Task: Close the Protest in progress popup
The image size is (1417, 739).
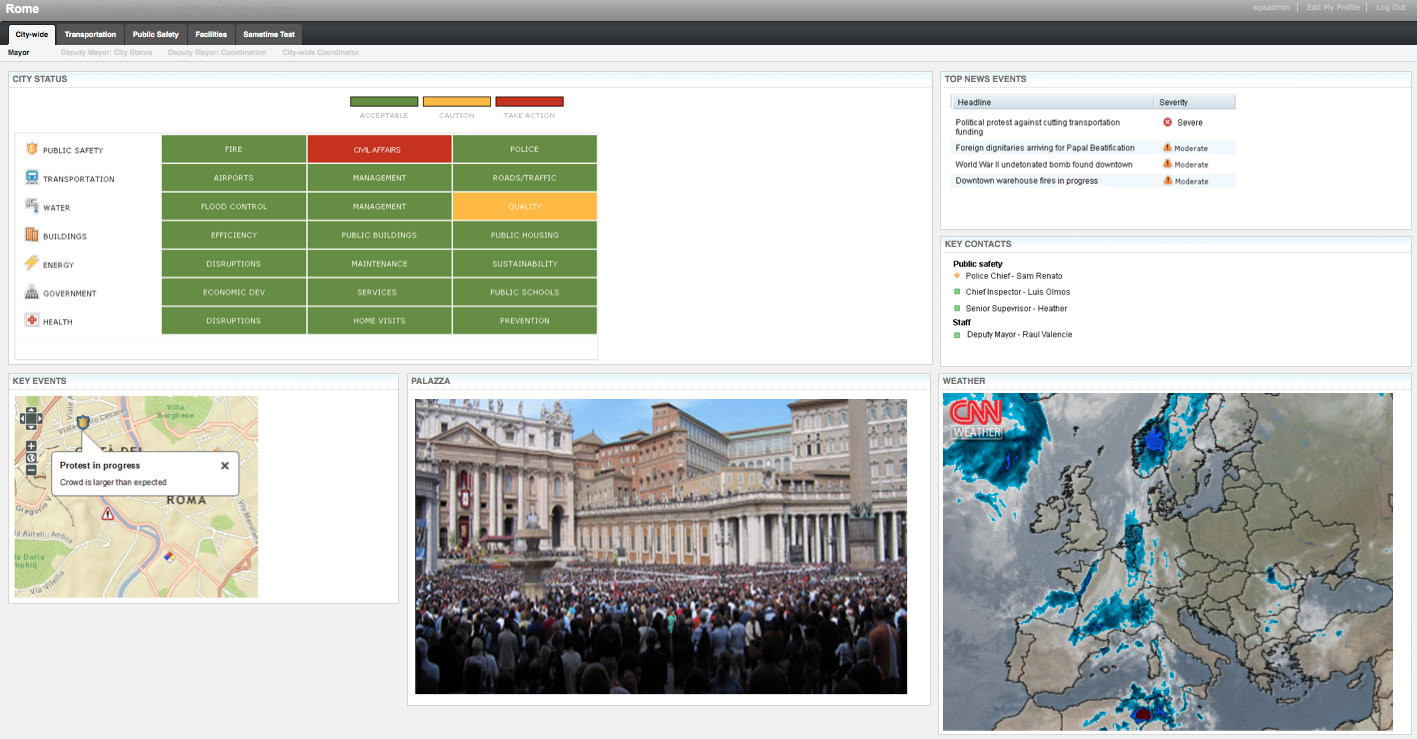Action: [225, 465]
